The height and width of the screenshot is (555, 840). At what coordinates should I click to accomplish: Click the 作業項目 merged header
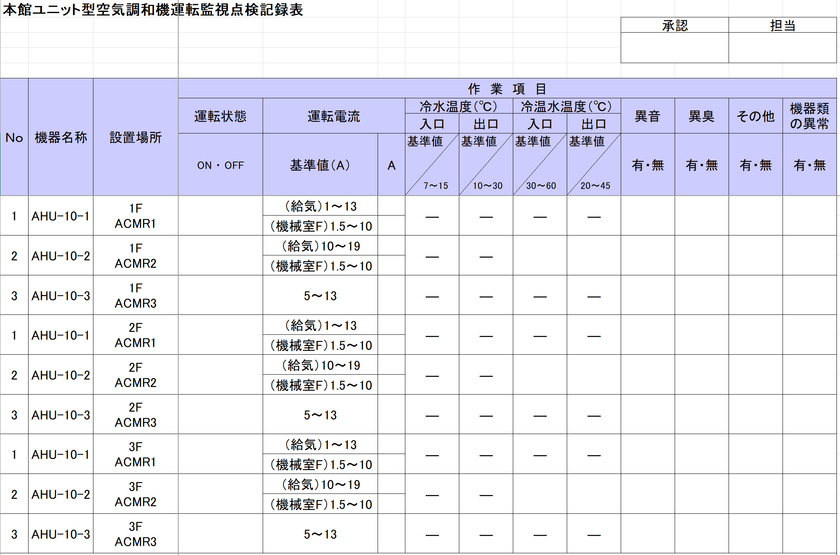click(507, 88)
